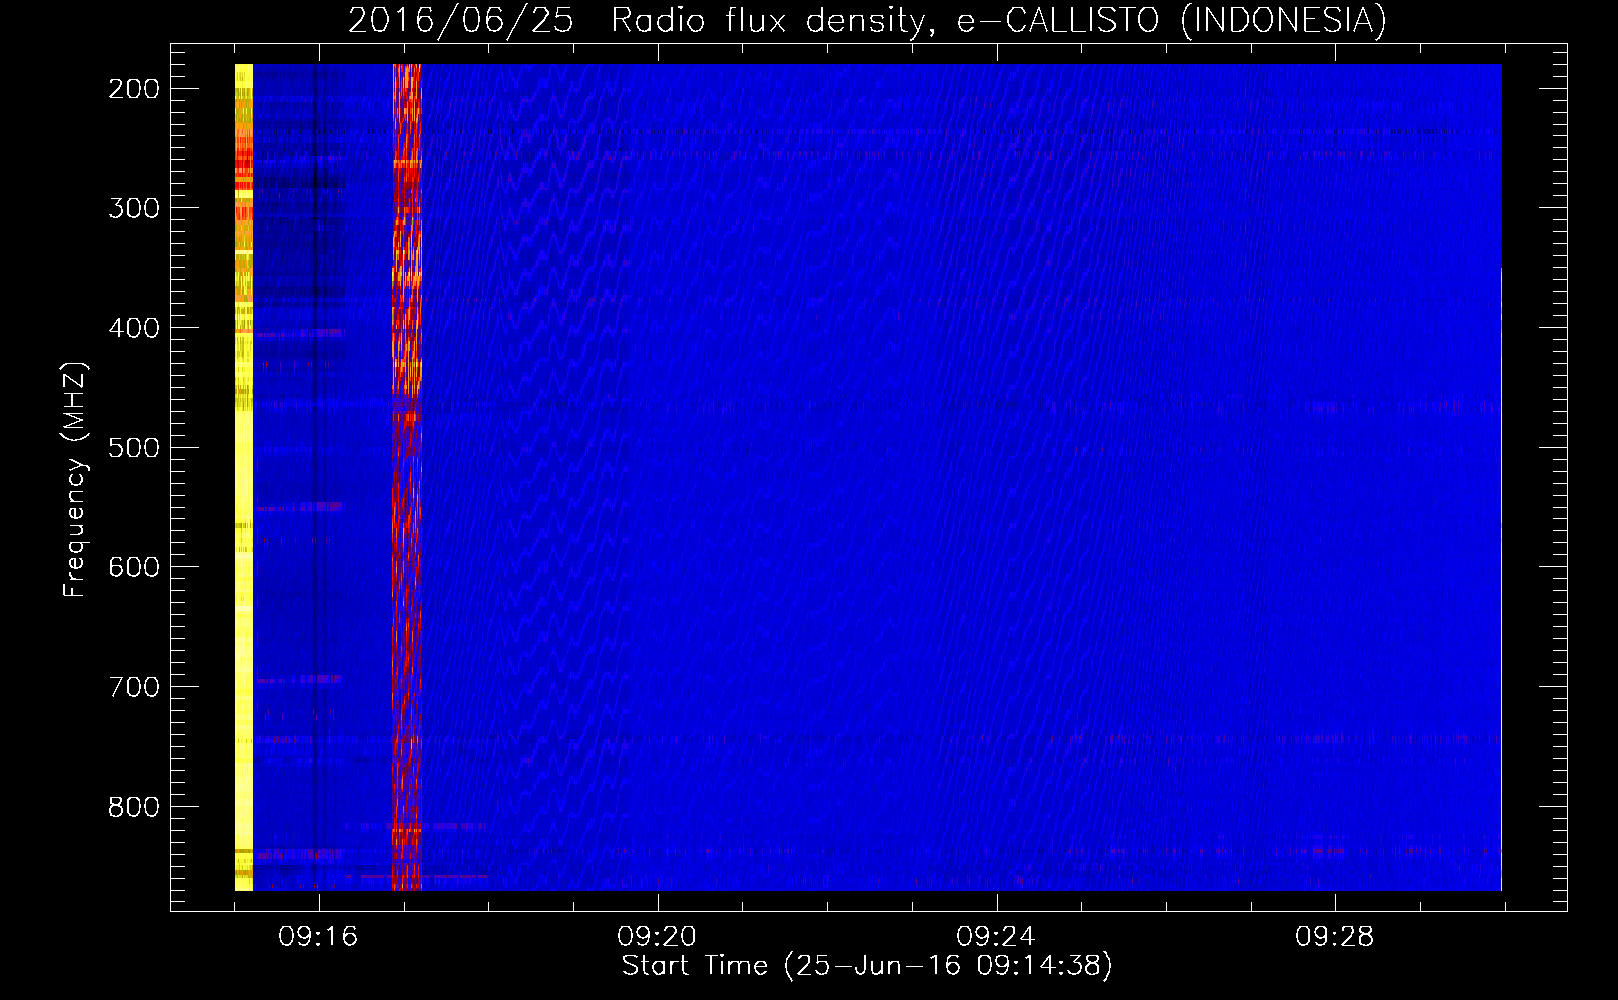Viewport: 1618px width, 1000px height.
Task: Click the 09:28 time tick label
Action: click(x=1335, y=936)
